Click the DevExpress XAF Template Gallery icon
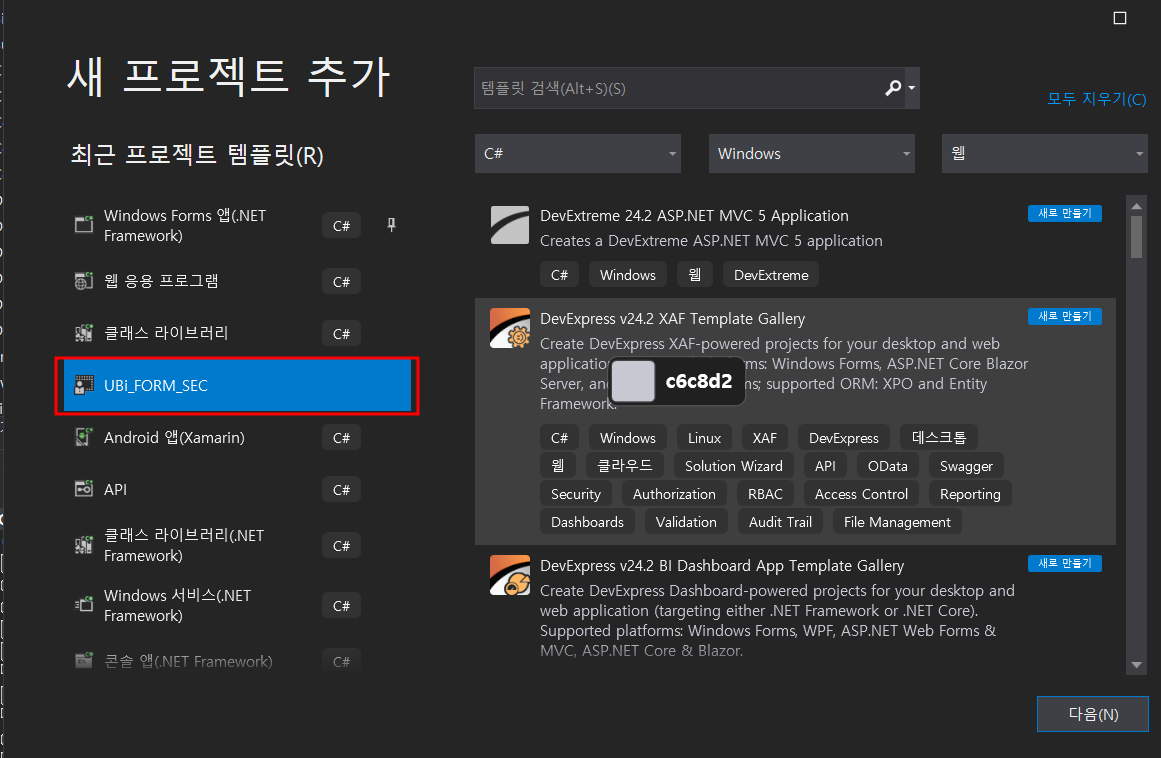 (509, 328)
